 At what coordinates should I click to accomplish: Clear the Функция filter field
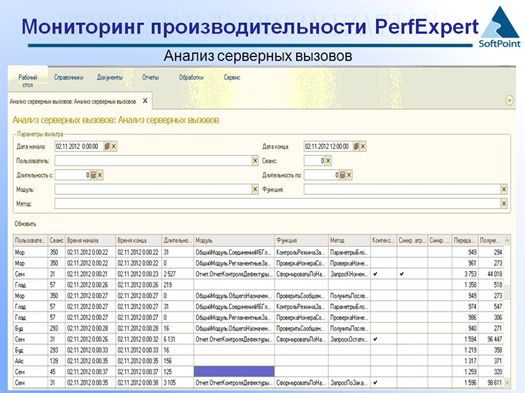504,189
